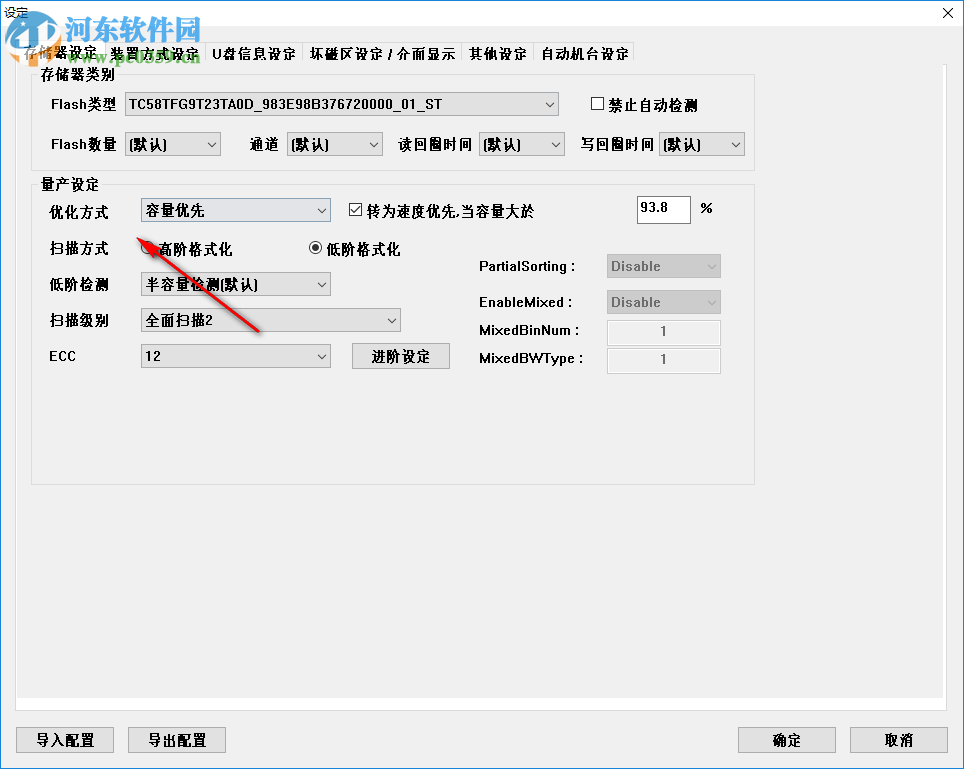
Task: Open the Flash类型 dropdown
Action: [x=549, y=104]
